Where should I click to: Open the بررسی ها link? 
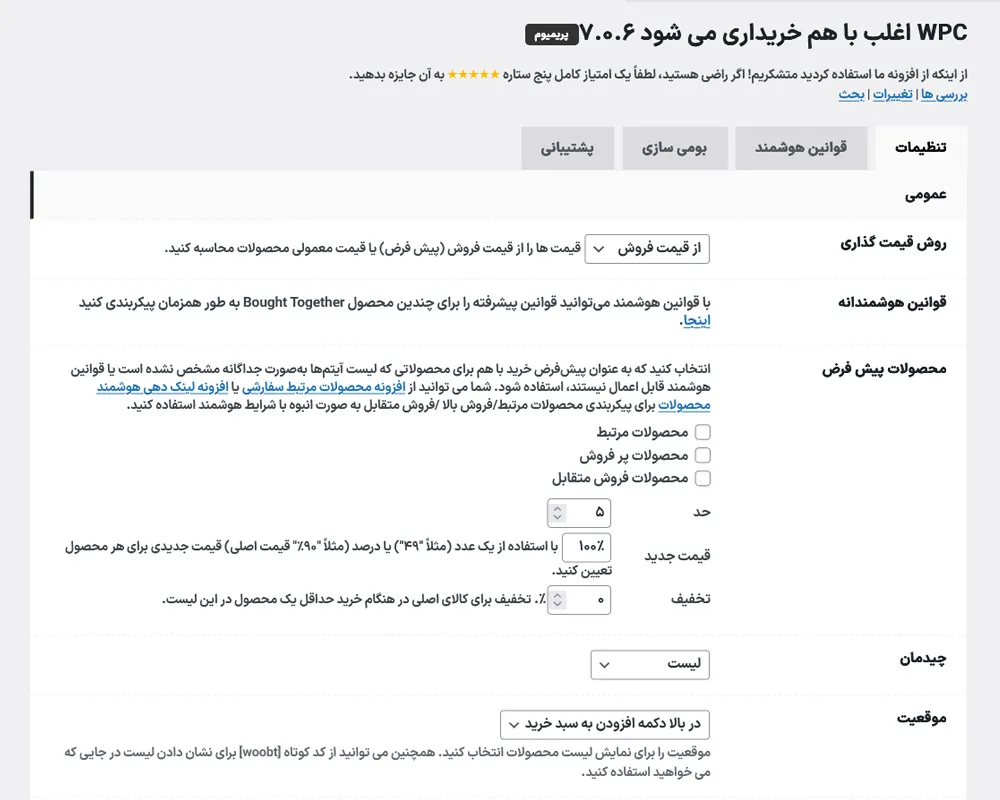coord(944,95)
